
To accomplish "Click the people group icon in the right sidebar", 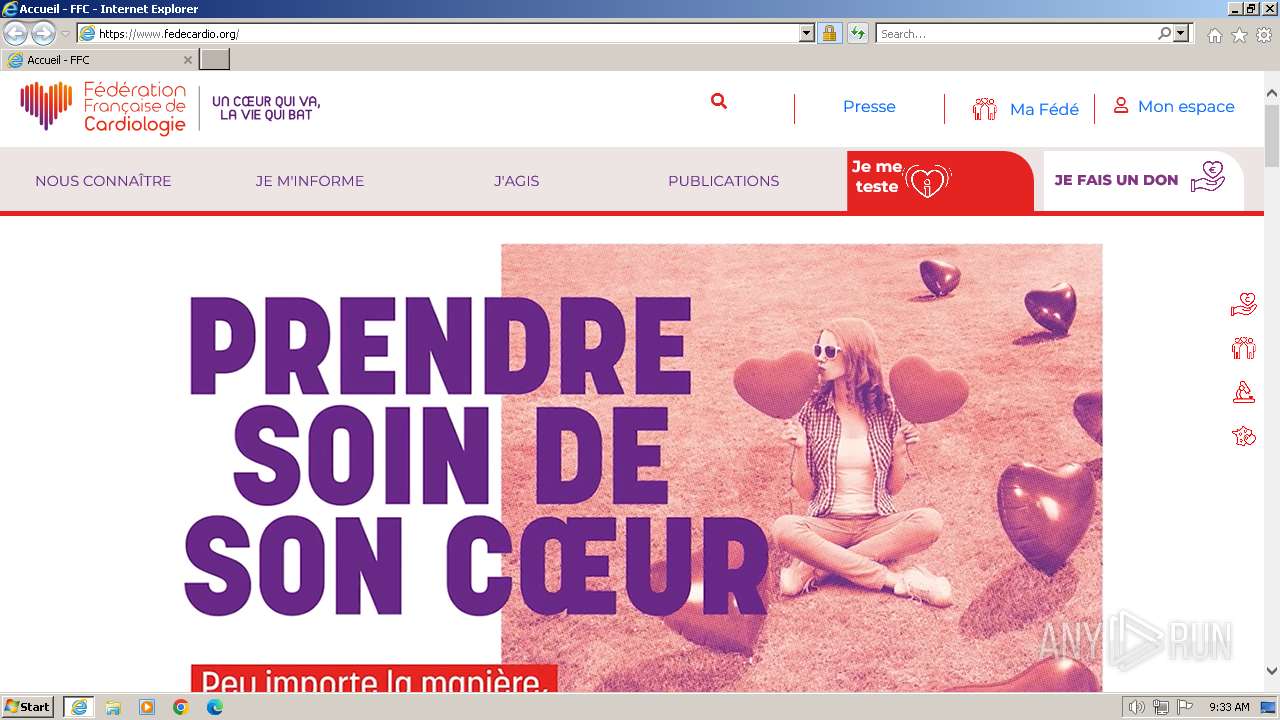I will [x=1243, y=348].
